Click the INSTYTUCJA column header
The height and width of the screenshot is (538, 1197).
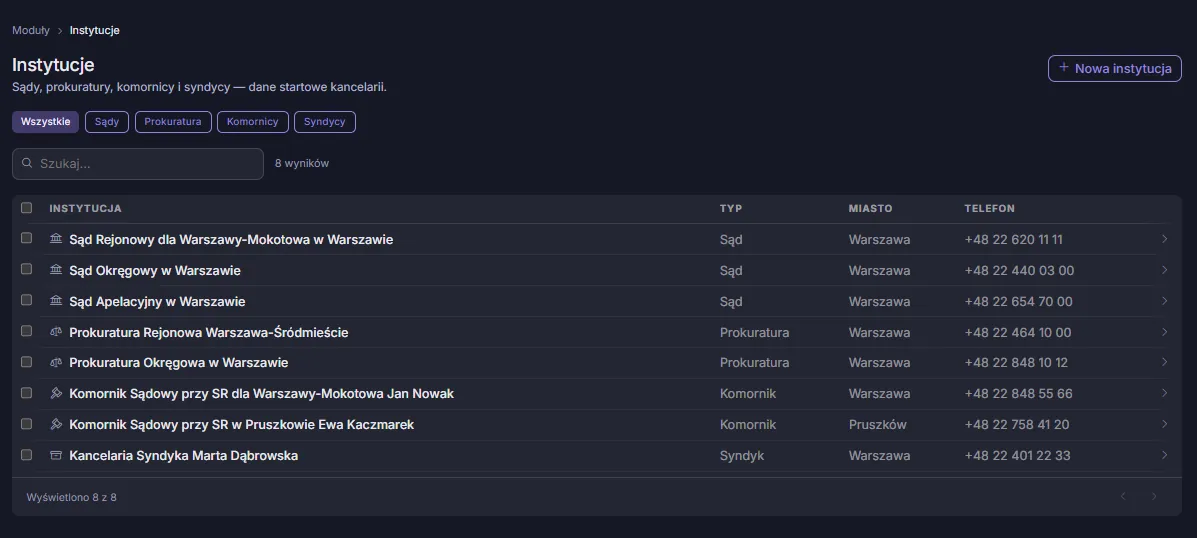[86, 208]
